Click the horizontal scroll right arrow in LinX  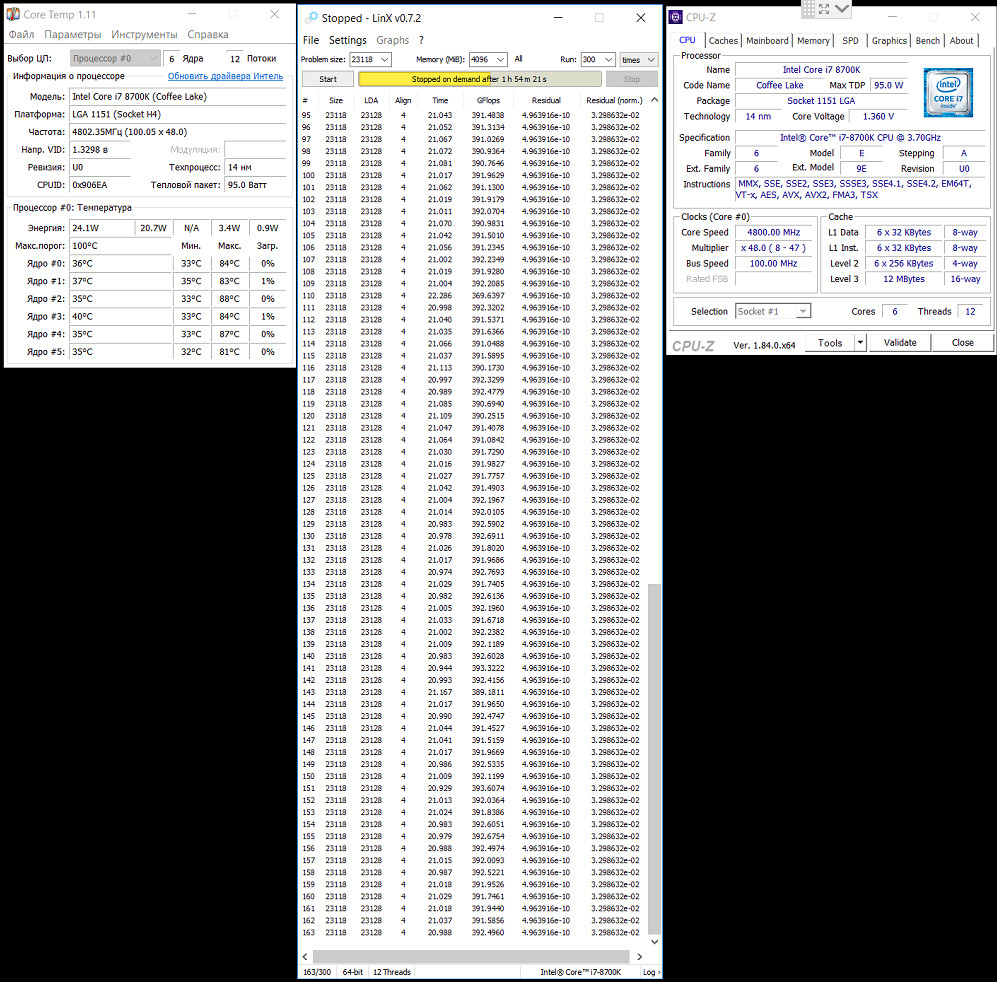pos(639,957)
